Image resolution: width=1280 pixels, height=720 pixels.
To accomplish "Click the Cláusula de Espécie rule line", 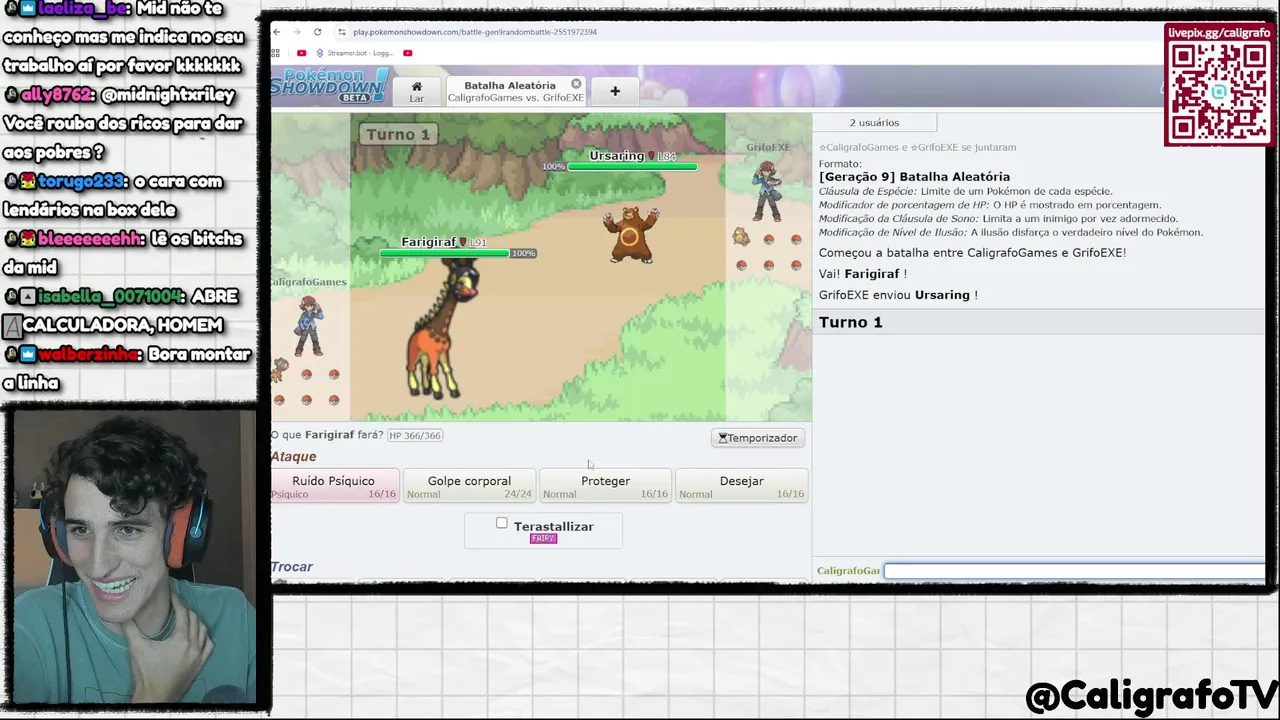I will (965, 191).
